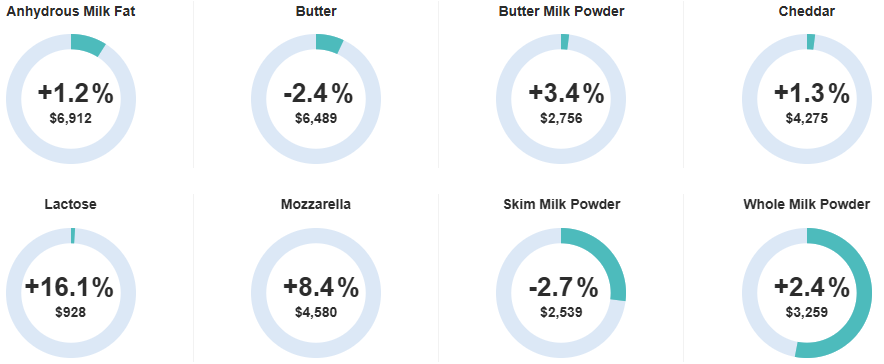Click the Anhydrous Milk Fat donut chart
The image size is (884, 364).
point(71,99)
